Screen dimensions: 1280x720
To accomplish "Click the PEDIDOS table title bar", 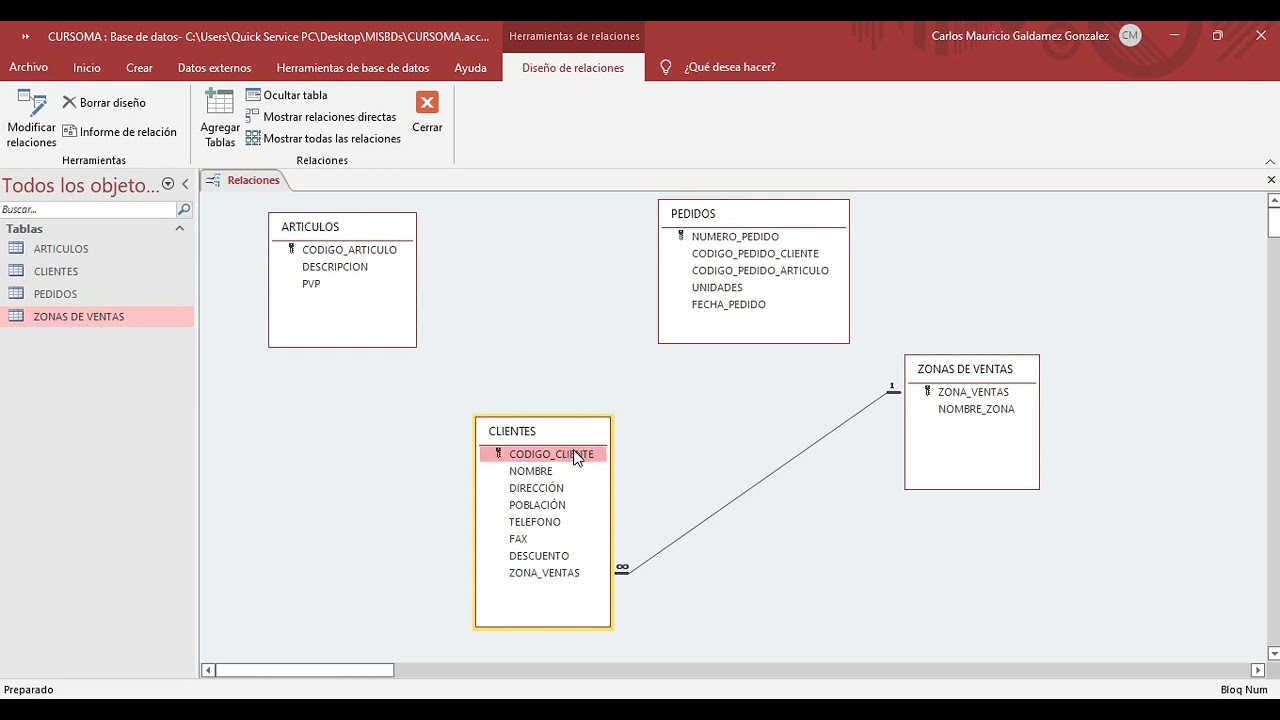I will tap(754, 214).
